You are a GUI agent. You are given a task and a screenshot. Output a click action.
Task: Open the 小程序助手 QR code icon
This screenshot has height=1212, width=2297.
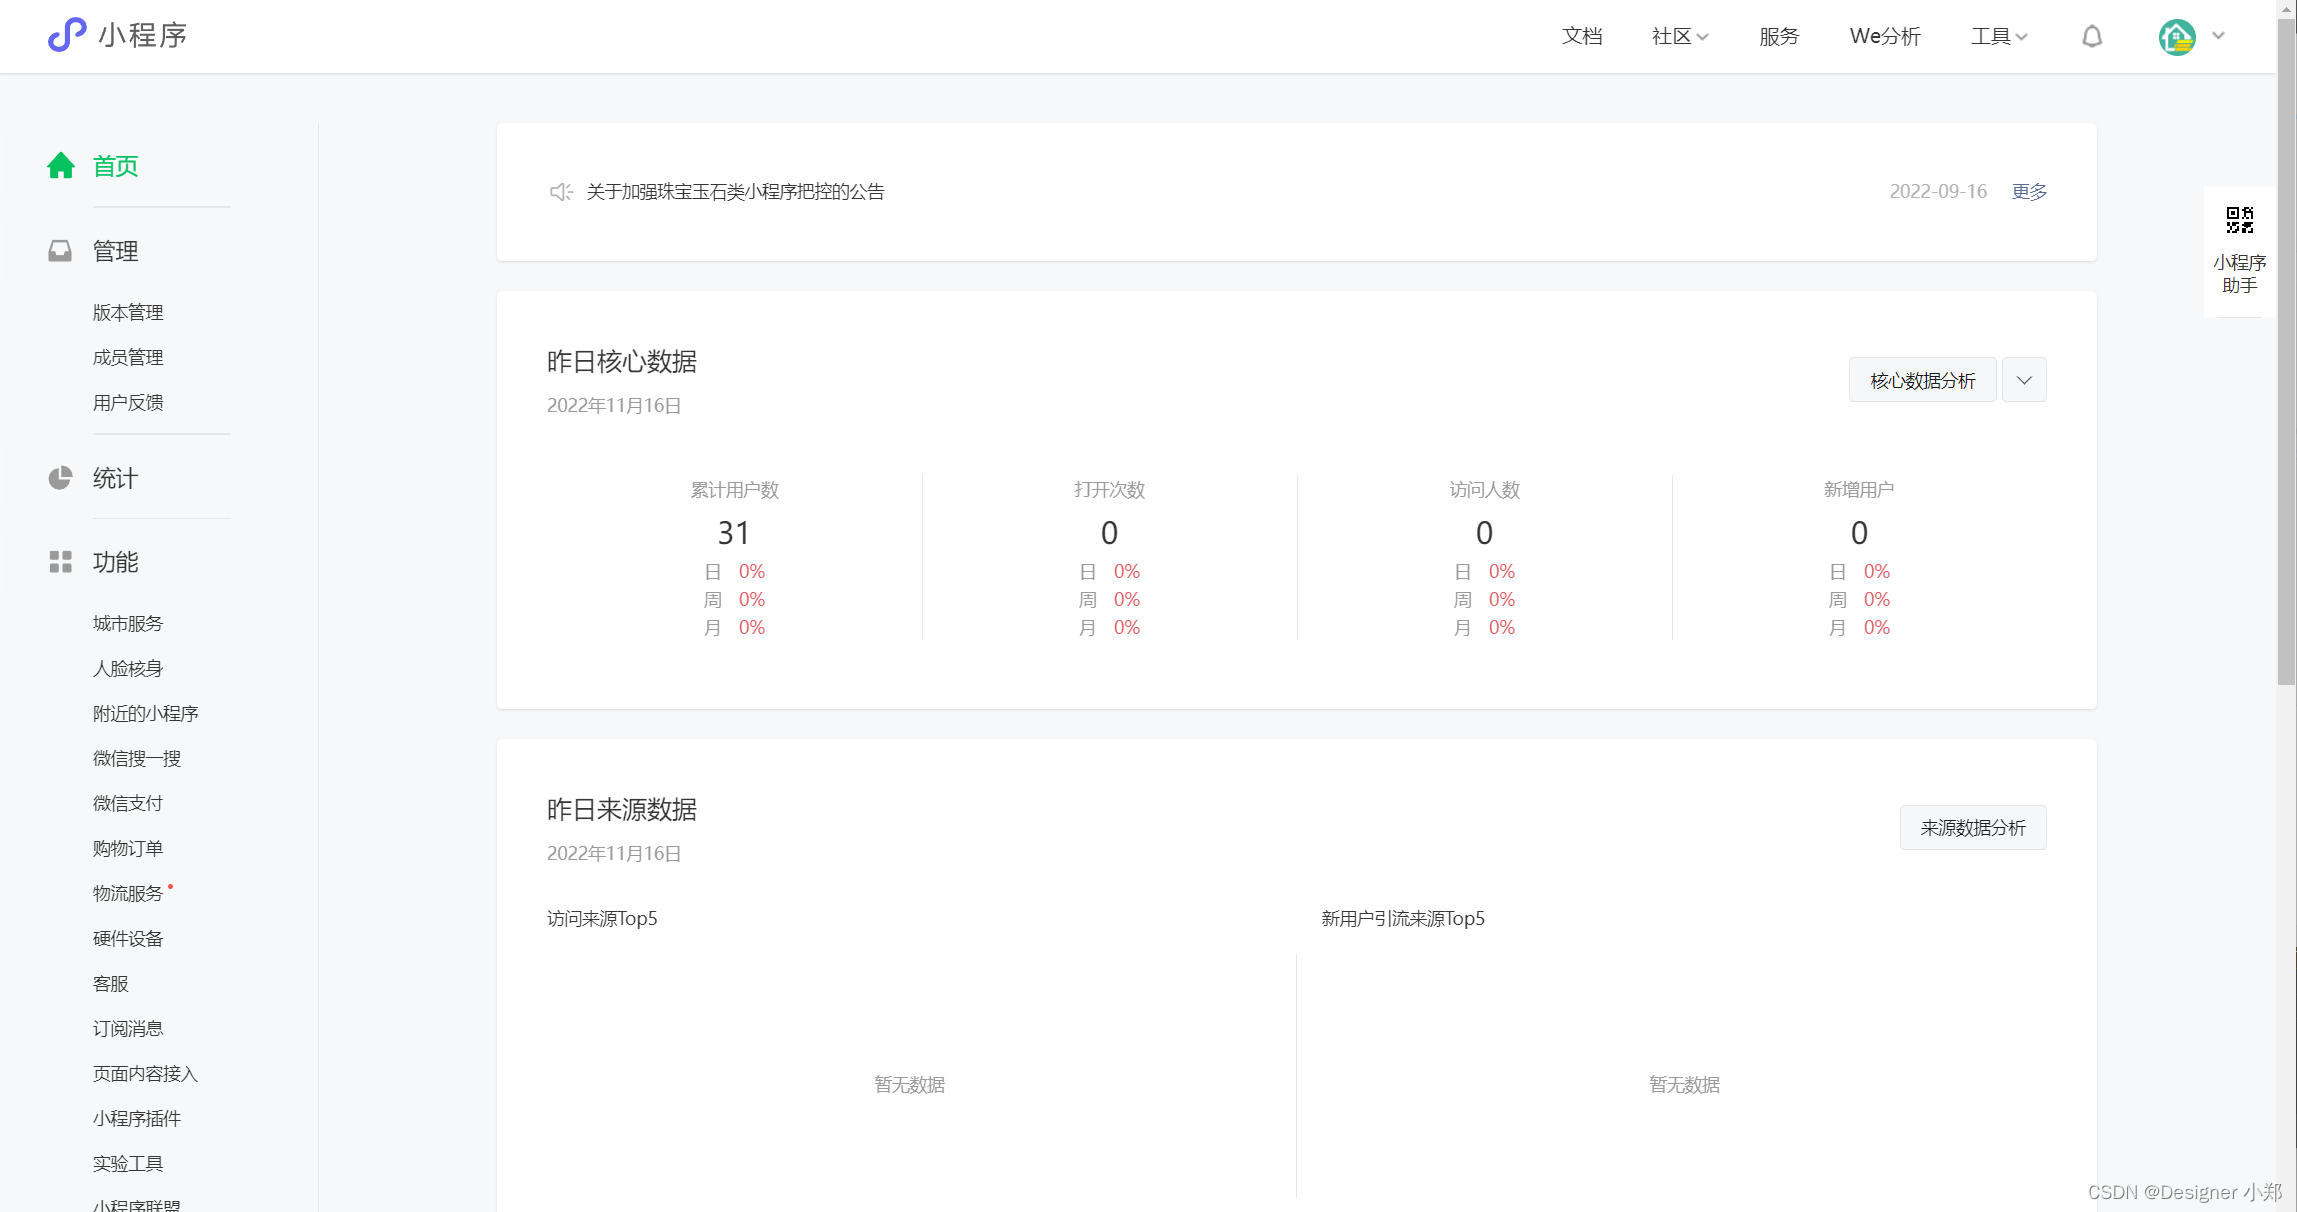pos(2239,220)
